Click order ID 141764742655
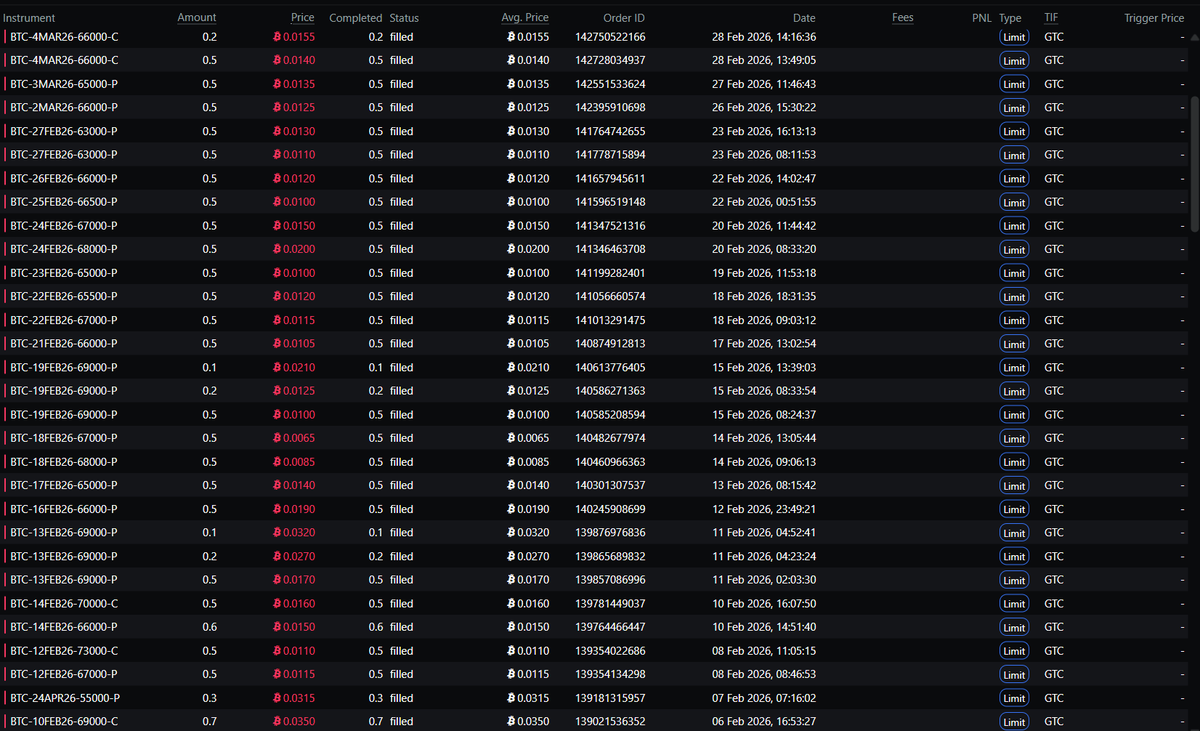This screenshot has height=731, width=1200. click(610, 131)
